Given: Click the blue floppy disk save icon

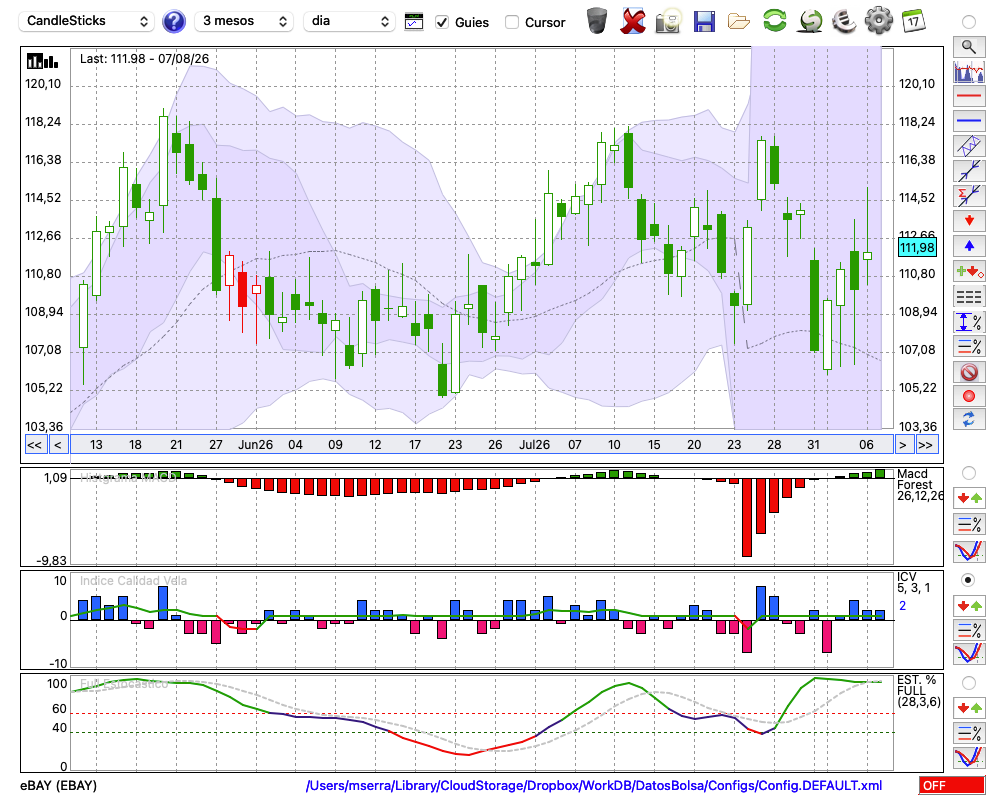Looking at the screenshot, I should tap(703, 21).
